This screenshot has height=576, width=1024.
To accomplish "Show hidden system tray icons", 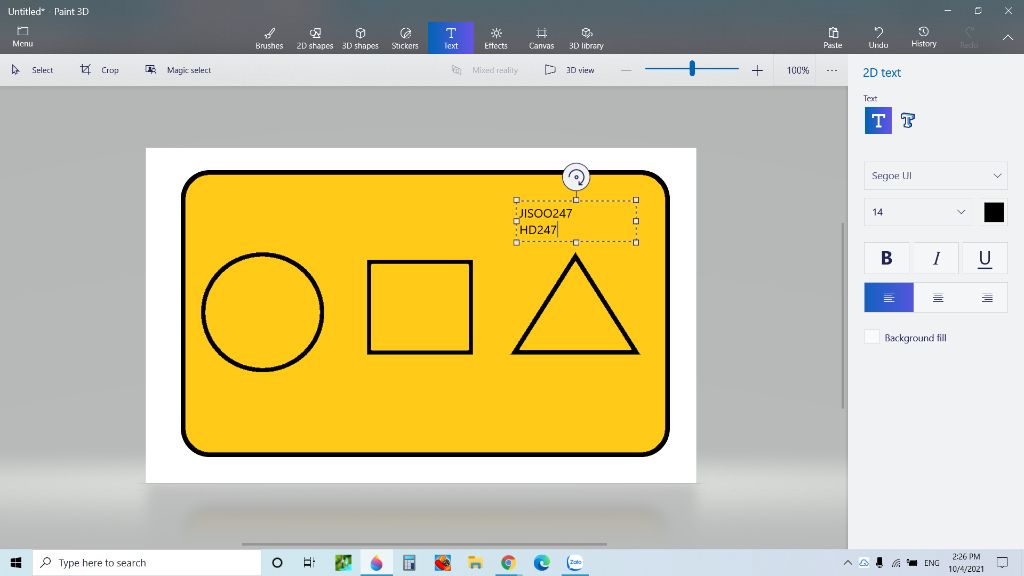I will point(848,562).
